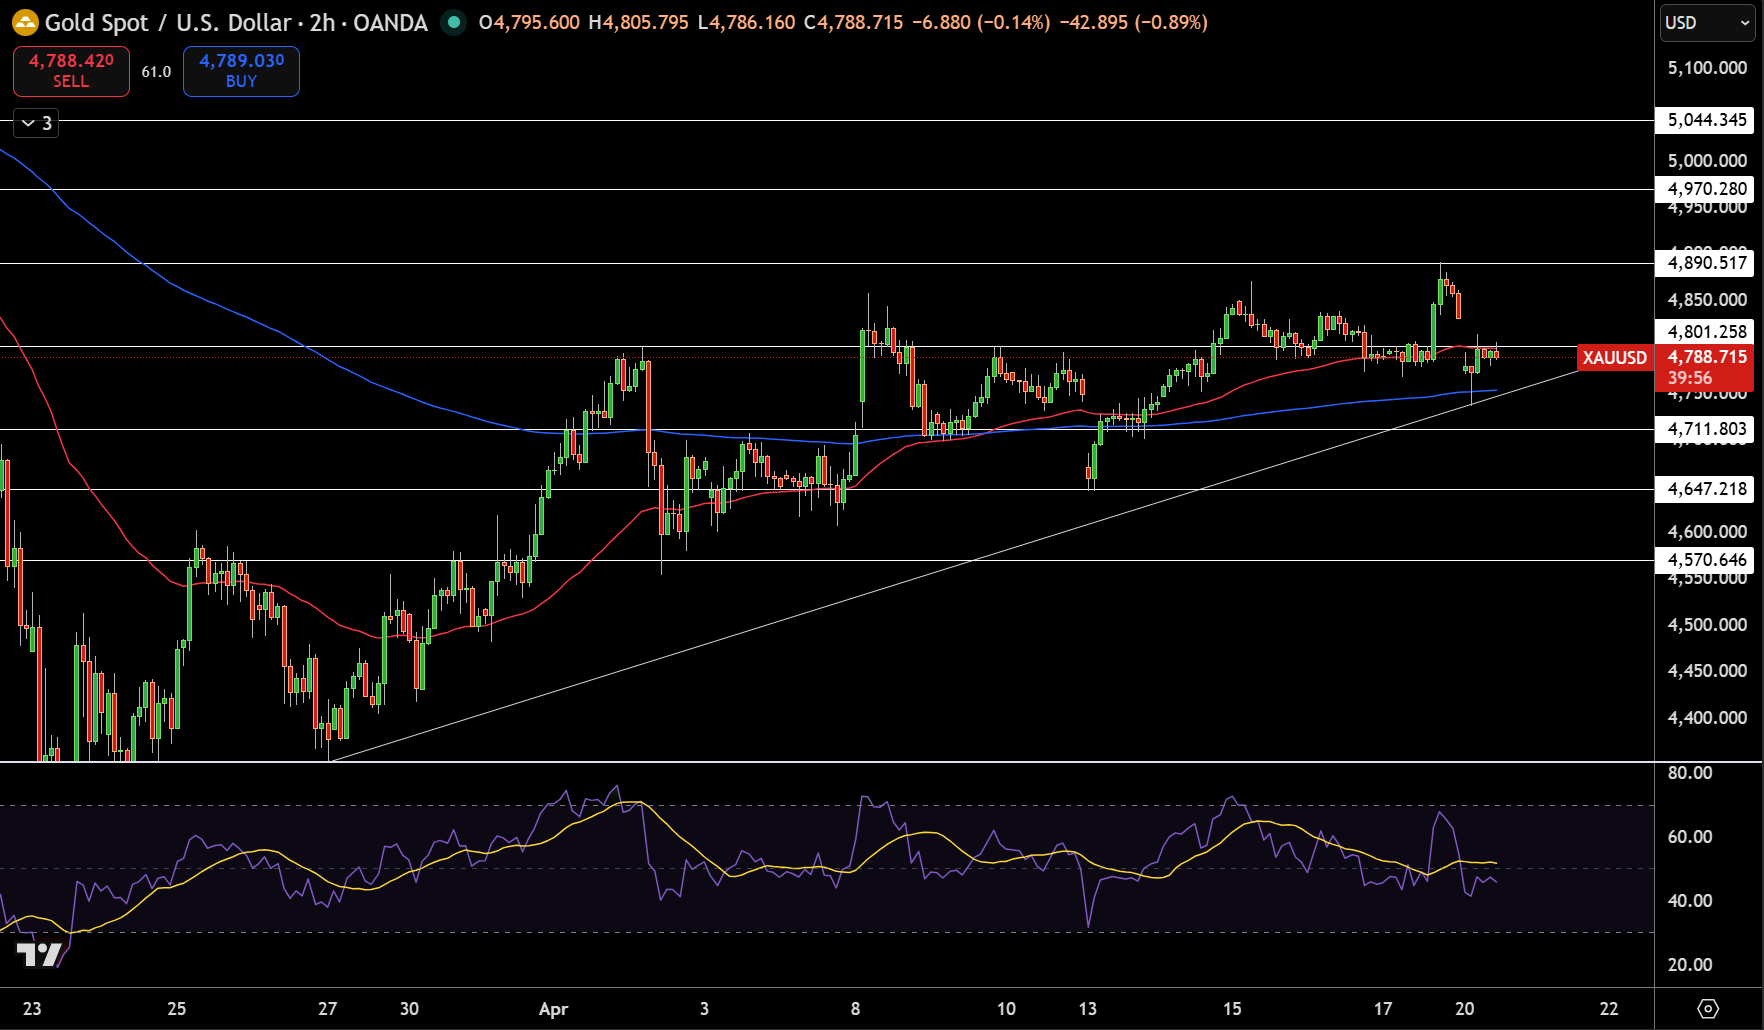1764x1030 pixels.
Task: Select the 4,711.803 price level label
Action: pos(1707,429)
